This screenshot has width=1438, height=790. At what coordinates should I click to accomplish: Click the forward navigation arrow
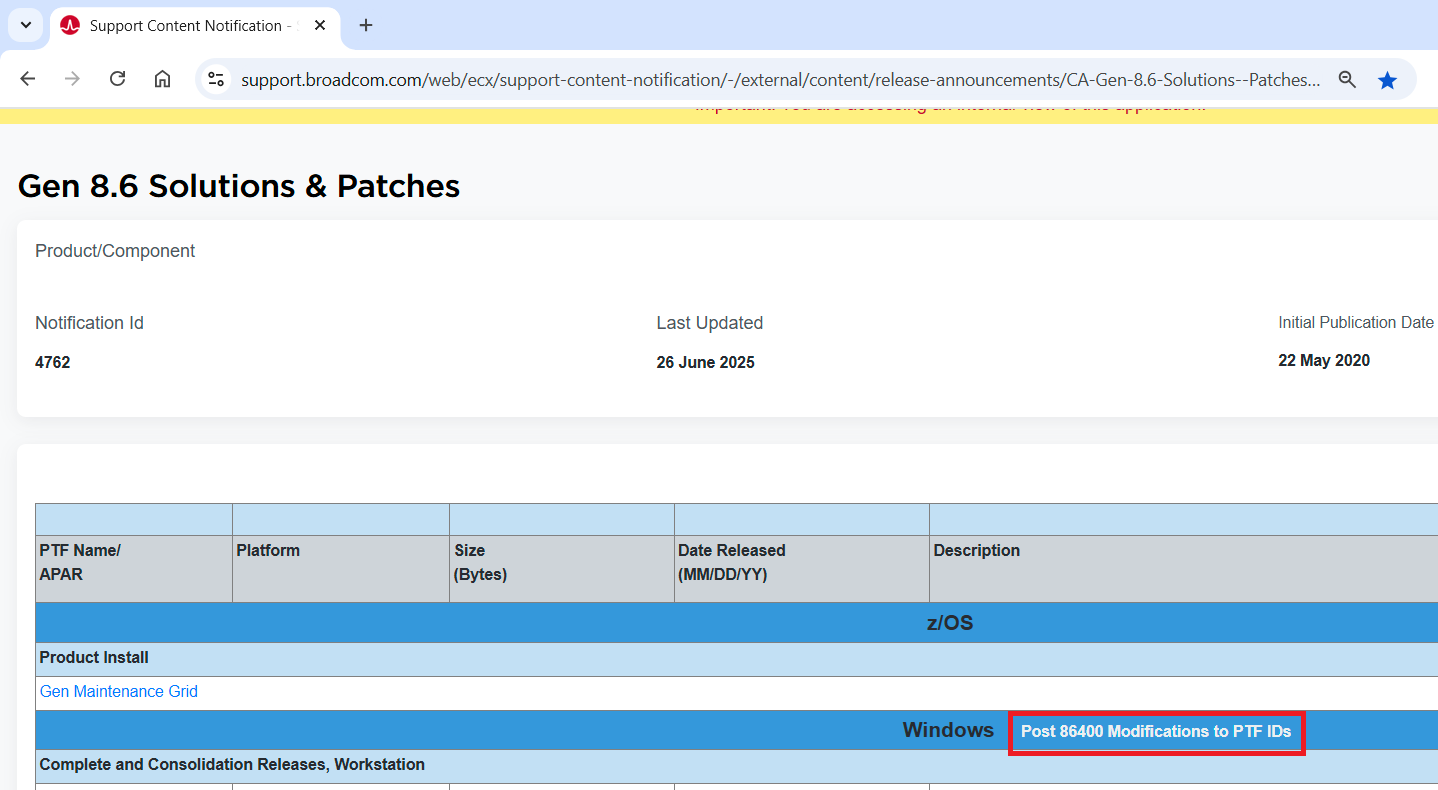tap(72, 79)
